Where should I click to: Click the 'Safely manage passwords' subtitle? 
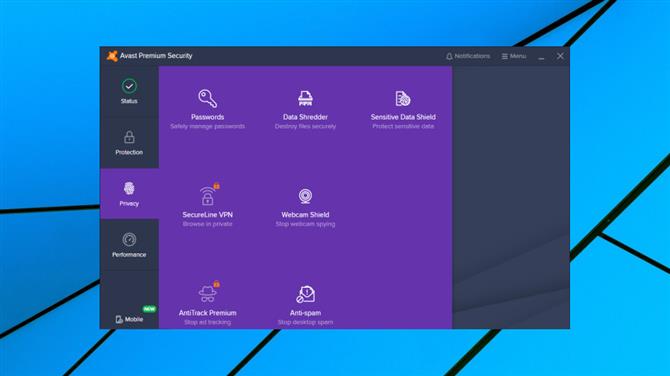point(208,126)
